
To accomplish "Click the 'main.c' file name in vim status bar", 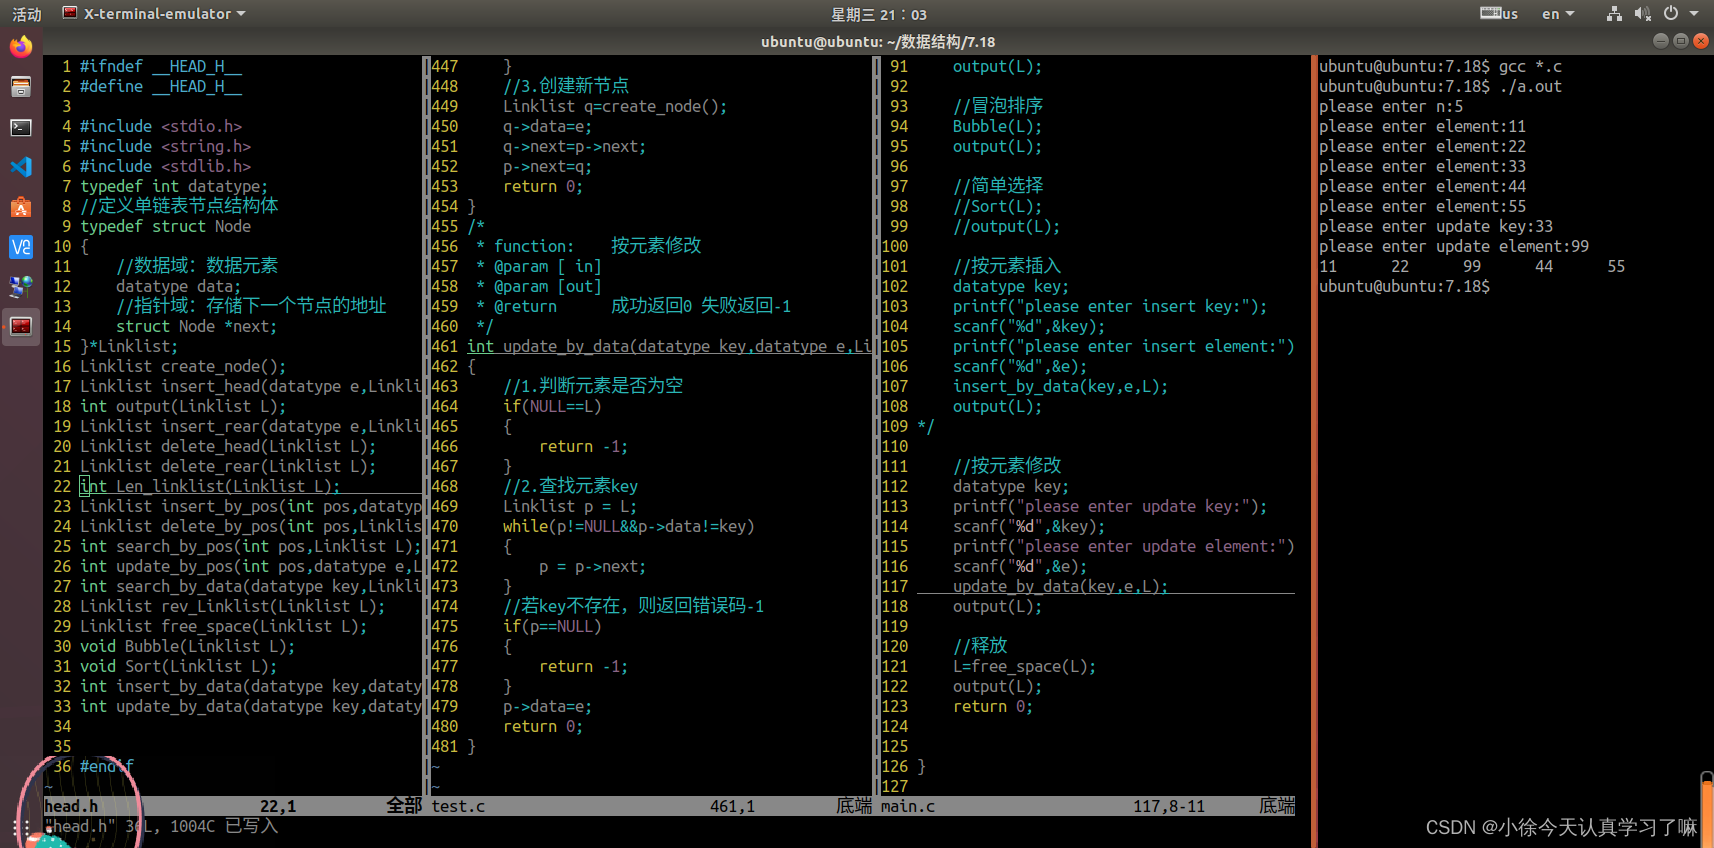I will coord(908,806).
